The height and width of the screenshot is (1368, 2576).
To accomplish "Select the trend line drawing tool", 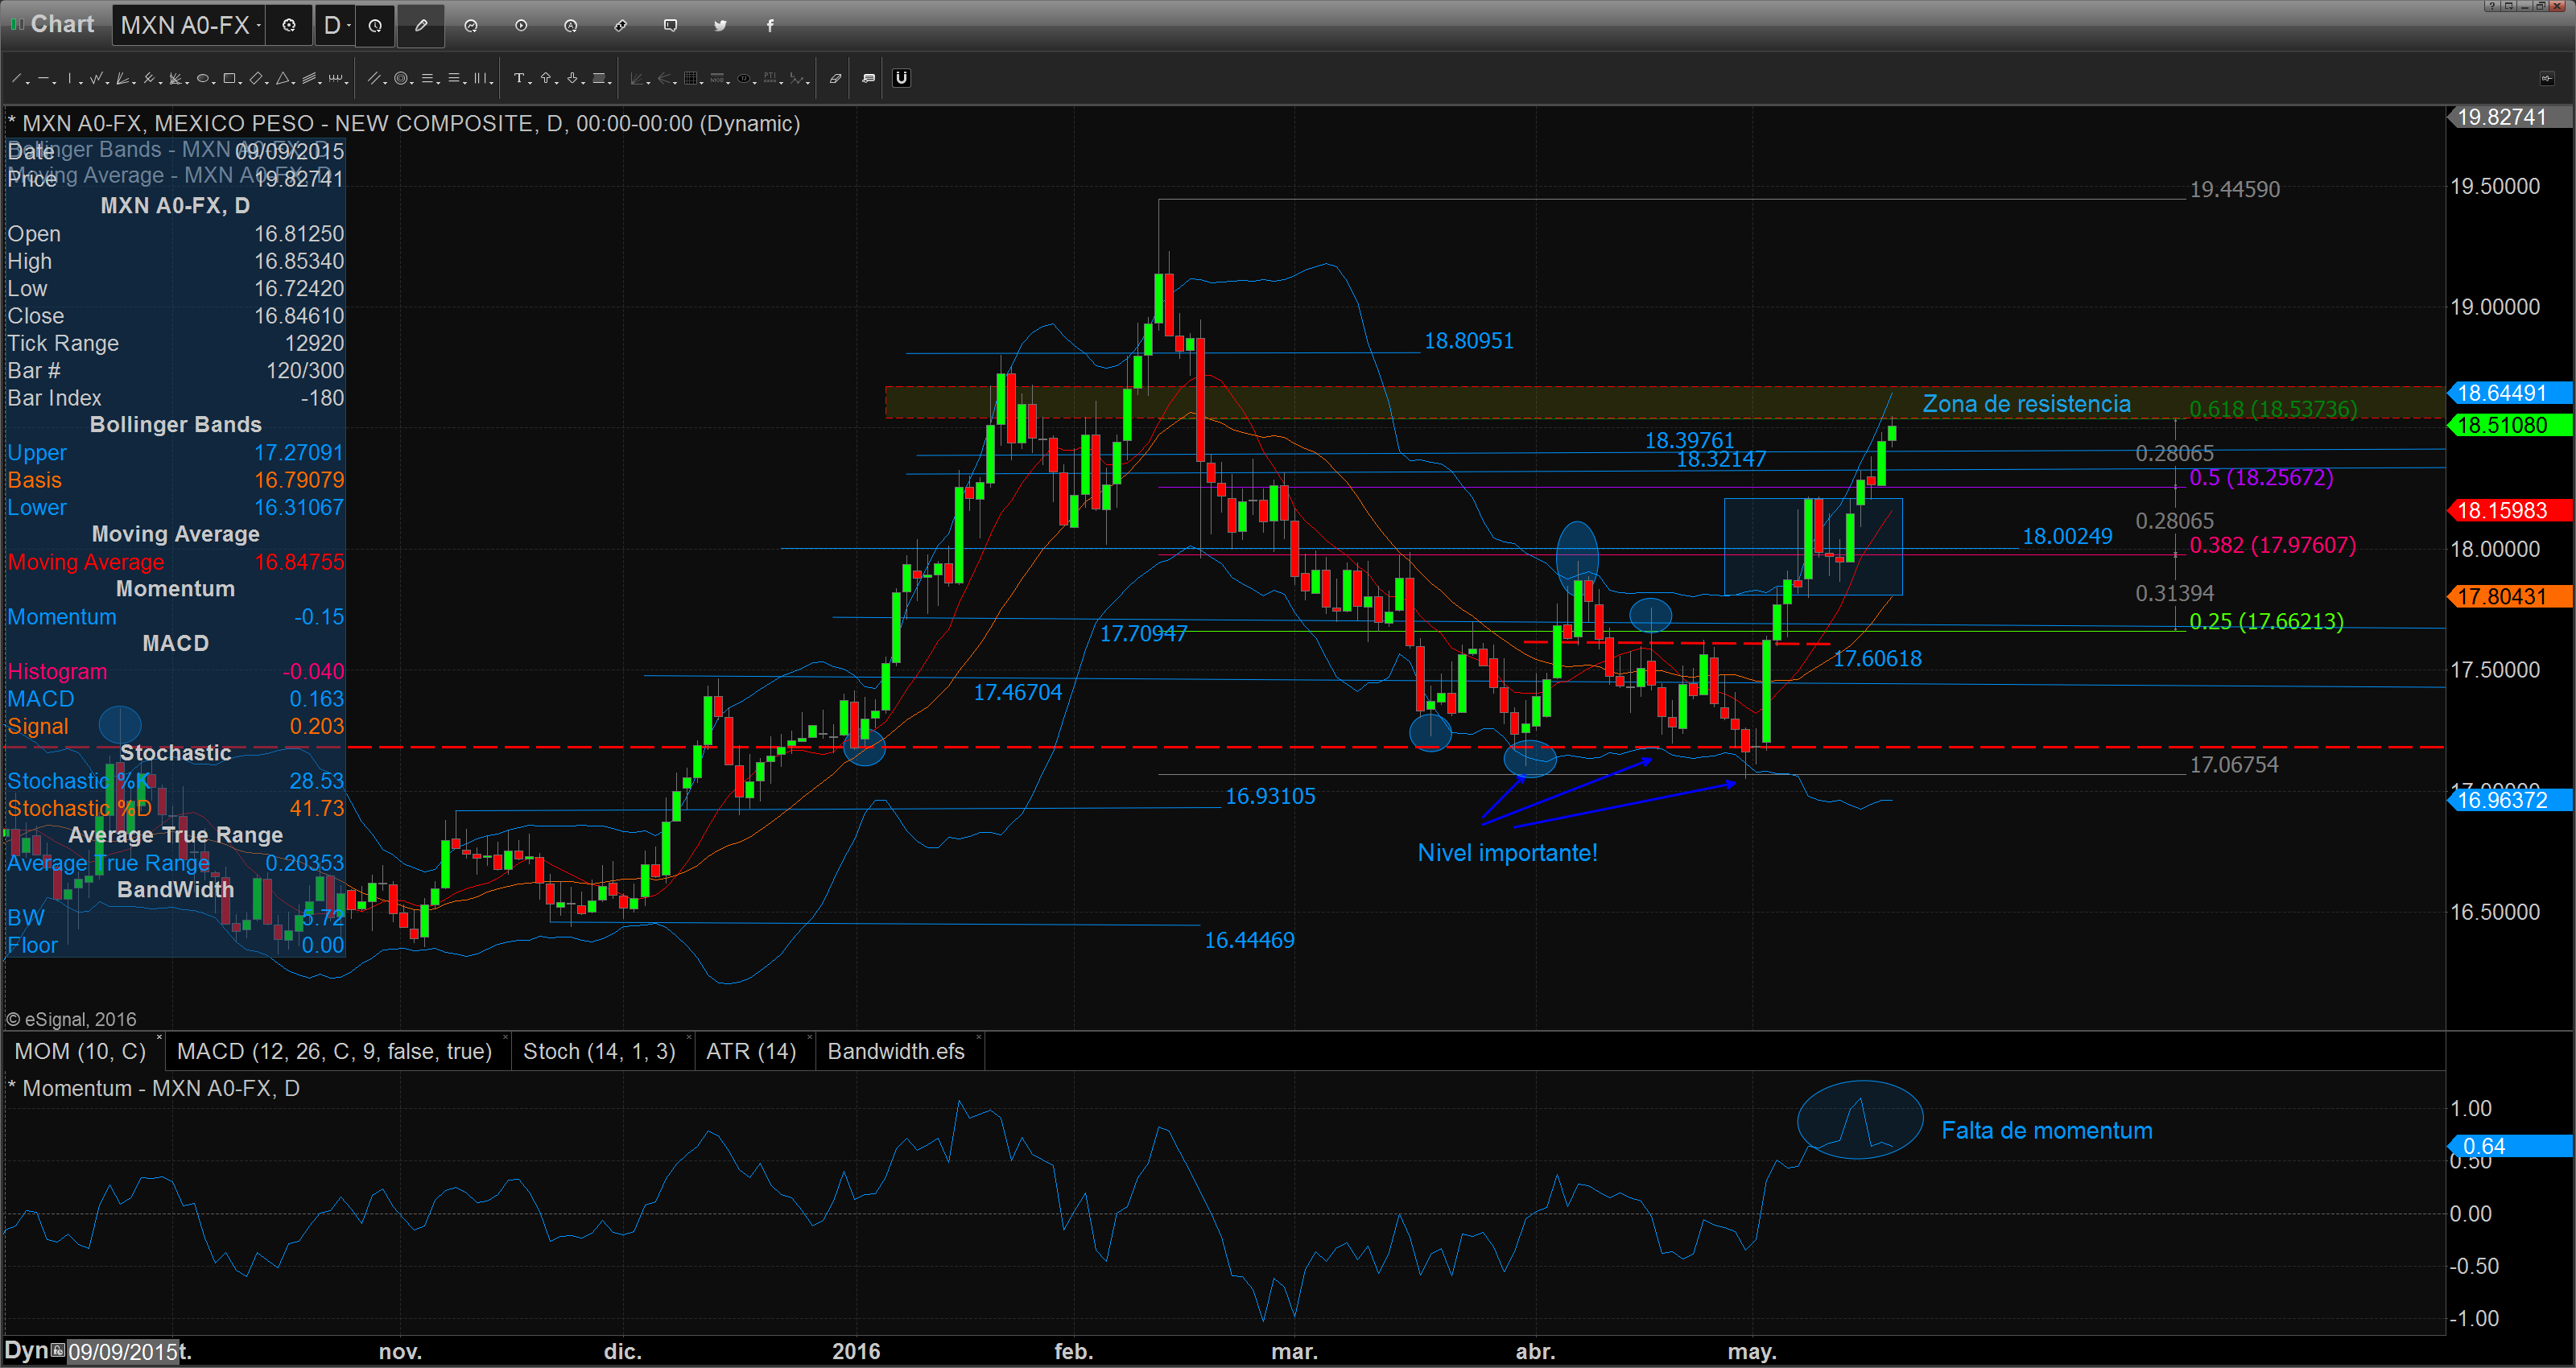I will click(x=16, y=78).
